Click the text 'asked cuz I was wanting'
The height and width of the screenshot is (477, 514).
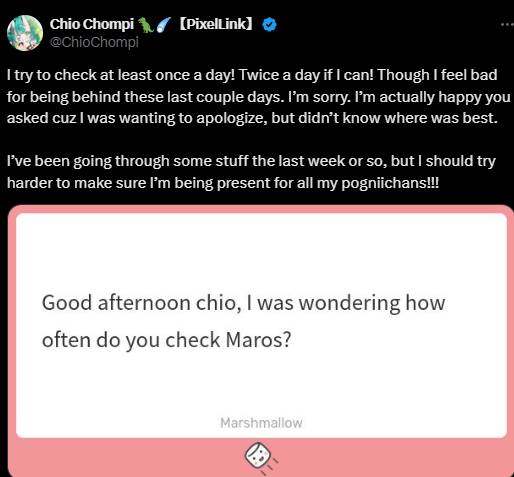92,118
